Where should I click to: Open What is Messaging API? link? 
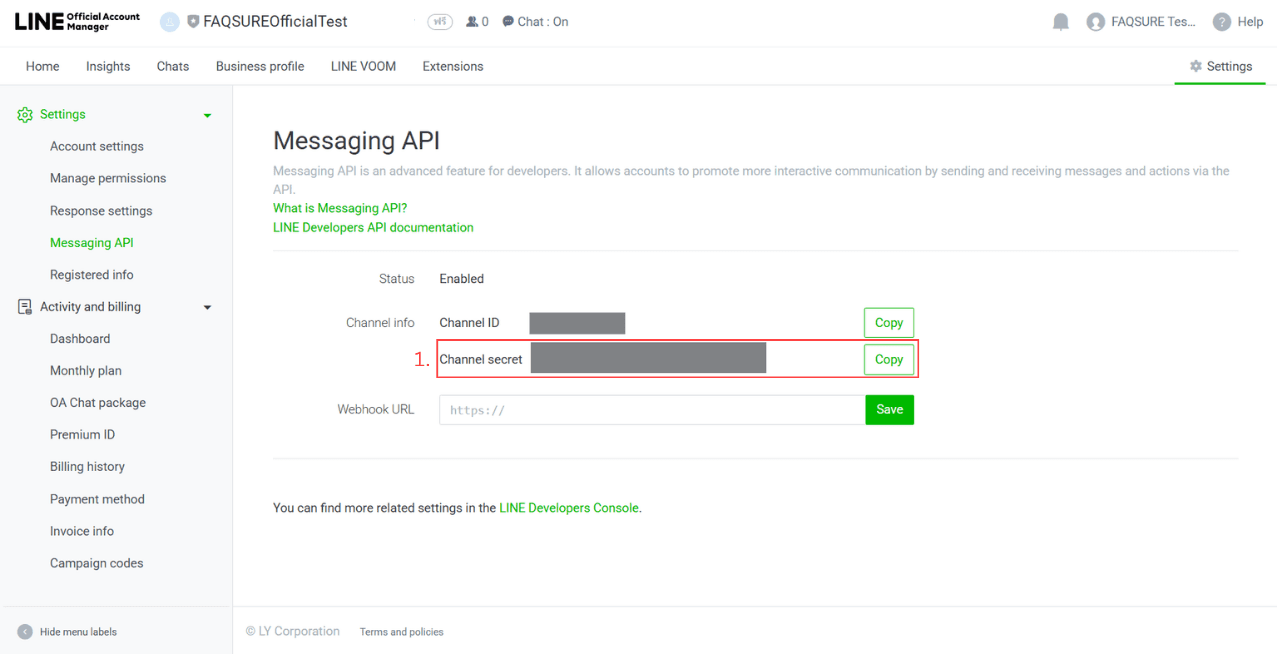click(340, 208)
